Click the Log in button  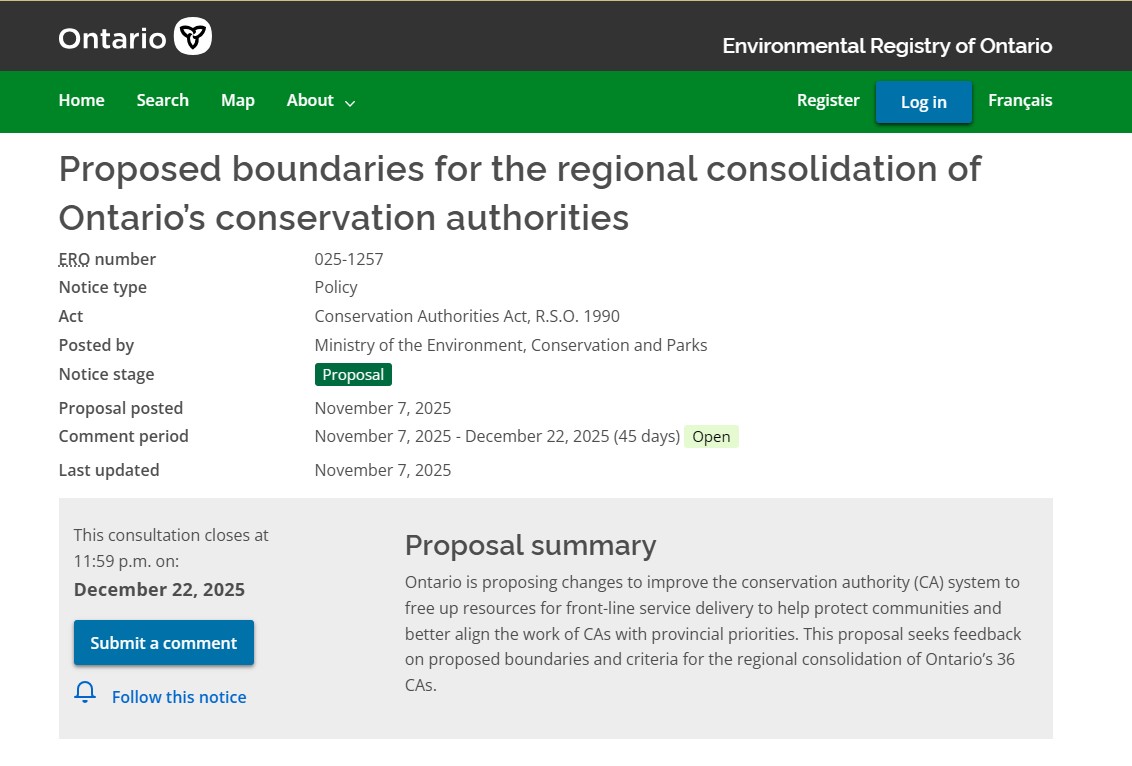pos(923,103)
